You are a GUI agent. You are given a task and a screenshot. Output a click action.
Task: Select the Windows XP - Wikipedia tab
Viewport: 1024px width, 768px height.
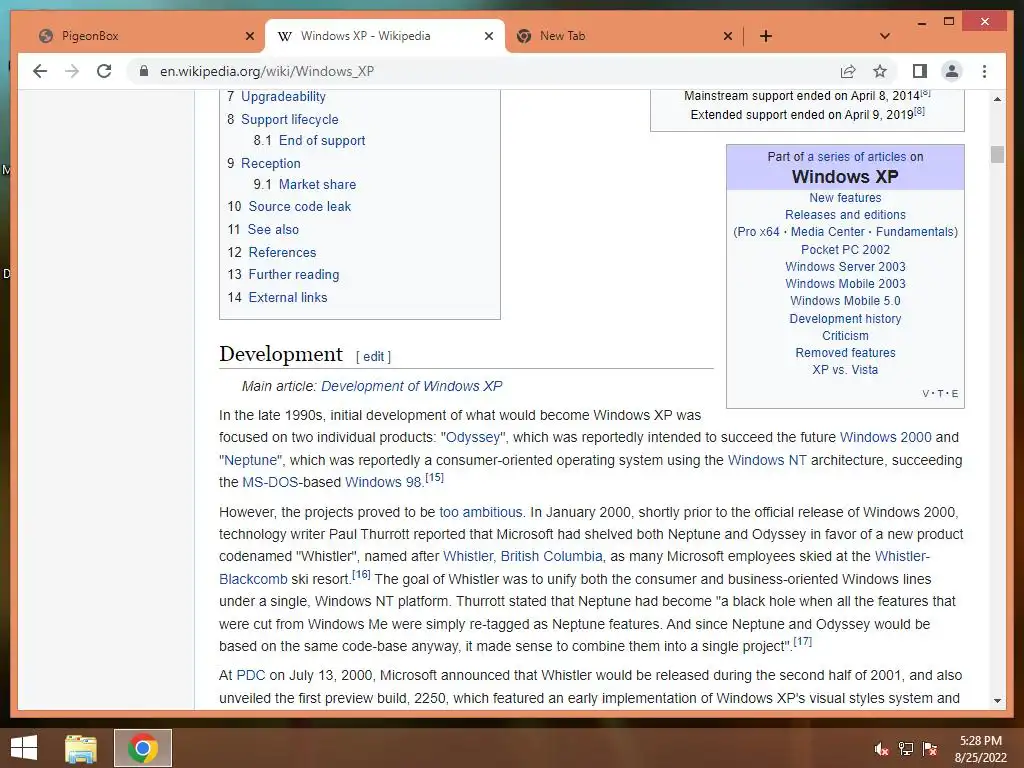coord(385,36)
